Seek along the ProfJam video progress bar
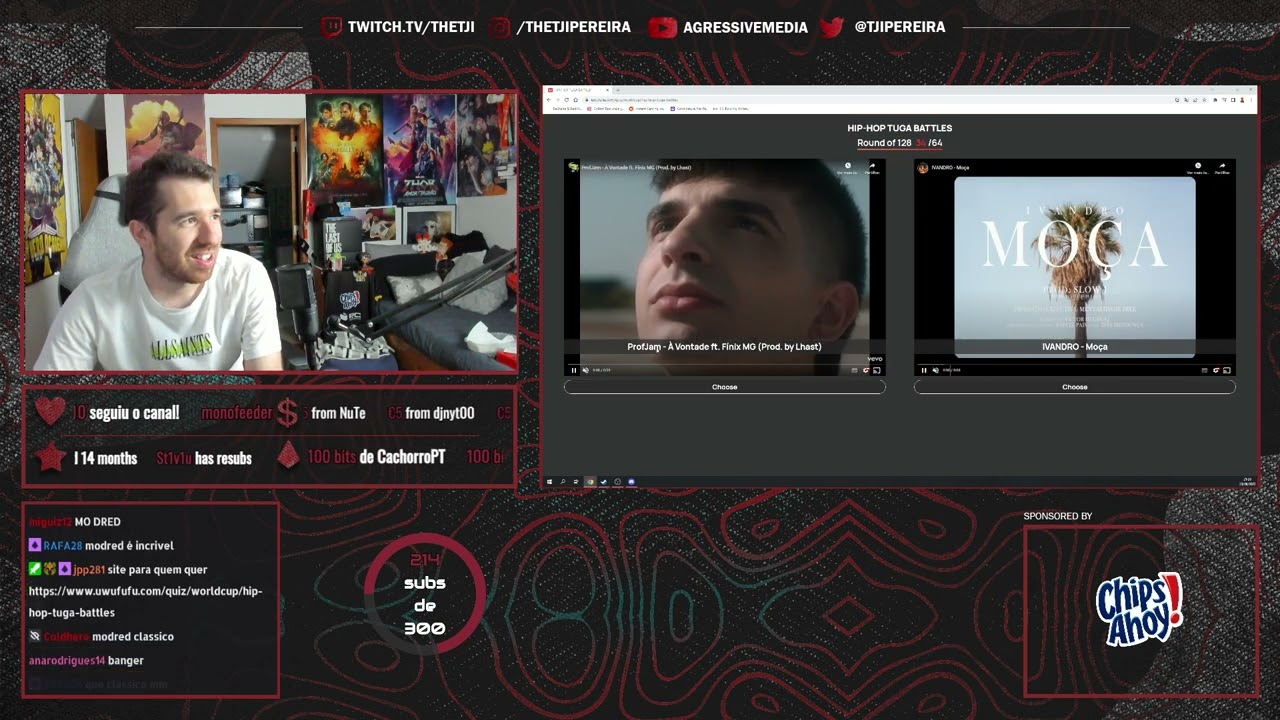This screenshot has width=1280, height=720. [x=724, y=364]
